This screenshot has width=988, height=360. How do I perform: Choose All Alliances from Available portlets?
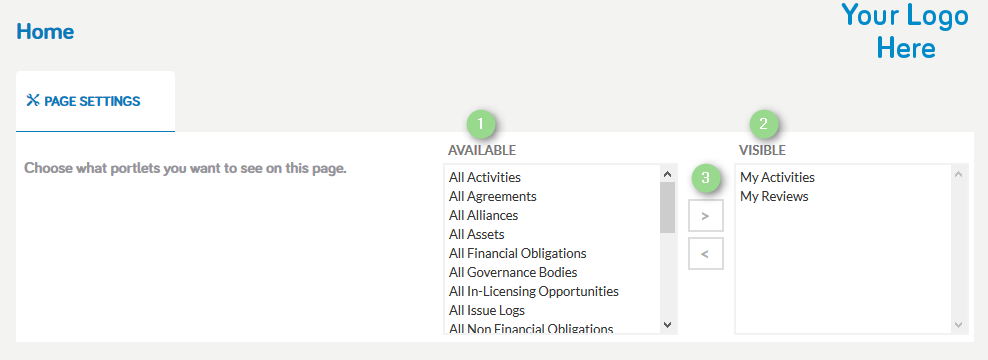483,216
